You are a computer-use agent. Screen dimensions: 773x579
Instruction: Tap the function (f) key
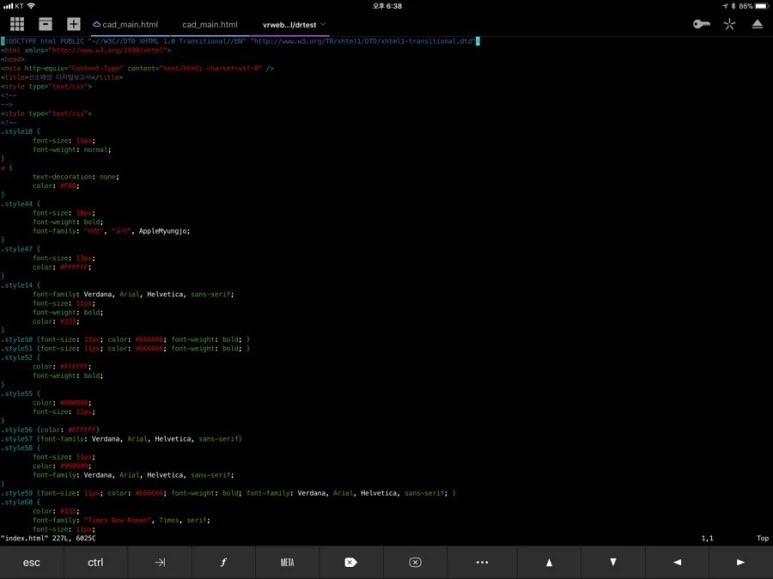[223, 562]
